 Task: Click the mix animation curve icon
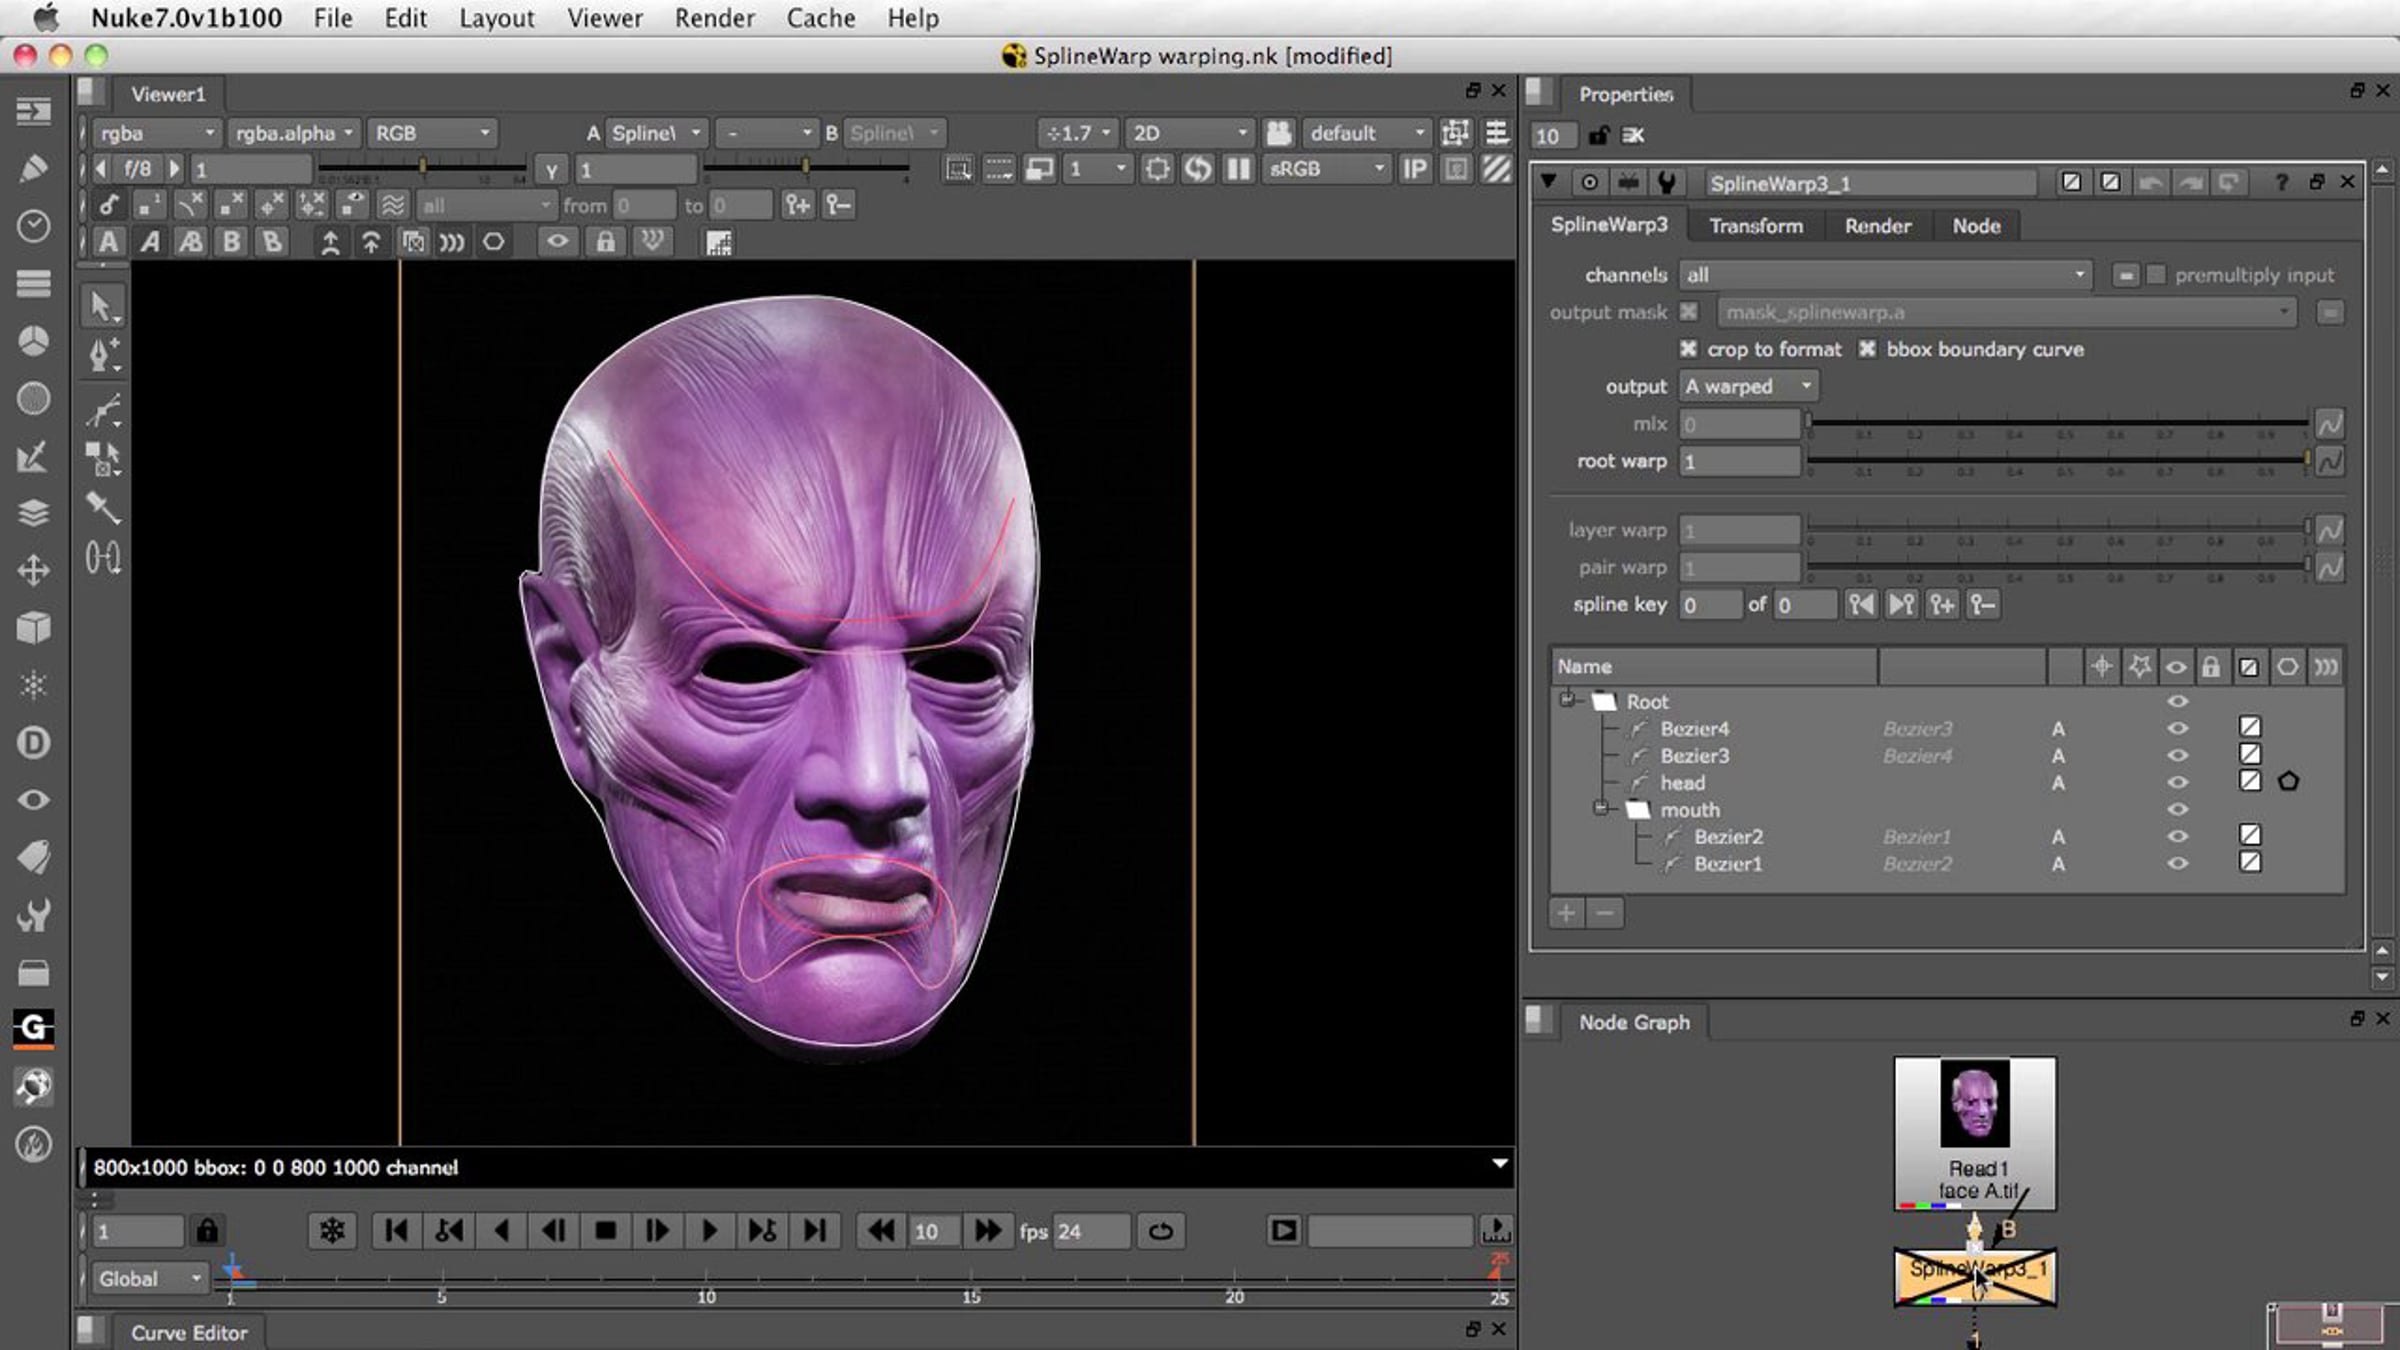click(x=2330, y=424)
